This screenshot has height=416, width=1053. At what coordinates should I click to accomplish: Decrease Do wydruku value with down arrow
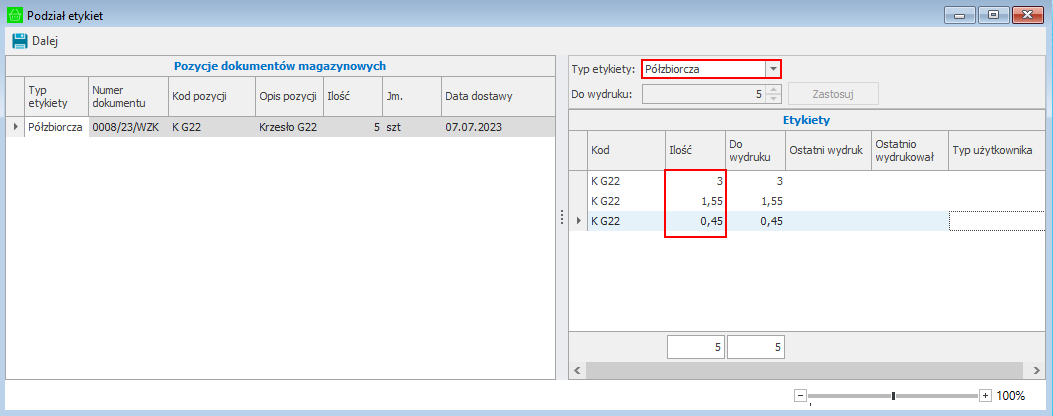click(773, 98)
